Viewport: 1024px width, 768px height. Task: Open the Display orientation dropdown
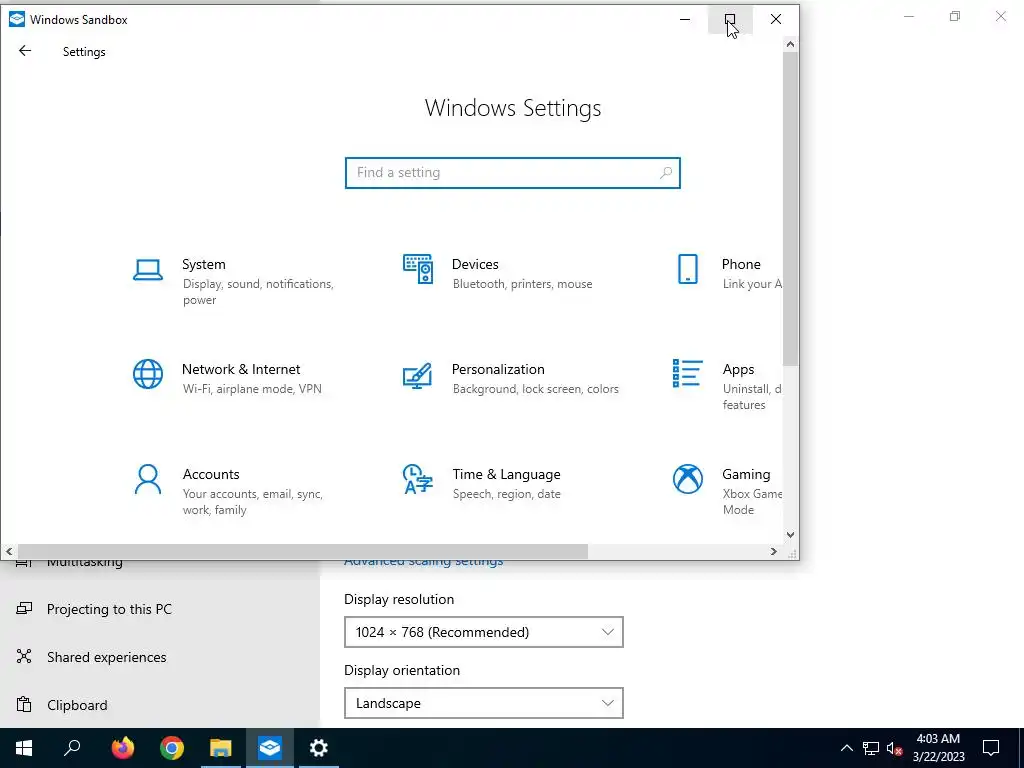tap(484, 703)
